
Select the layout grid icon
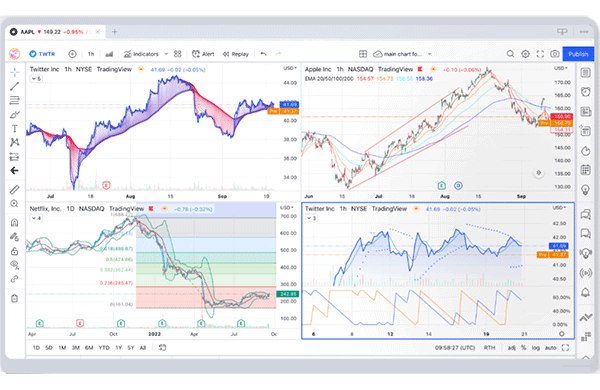point(363,54)
